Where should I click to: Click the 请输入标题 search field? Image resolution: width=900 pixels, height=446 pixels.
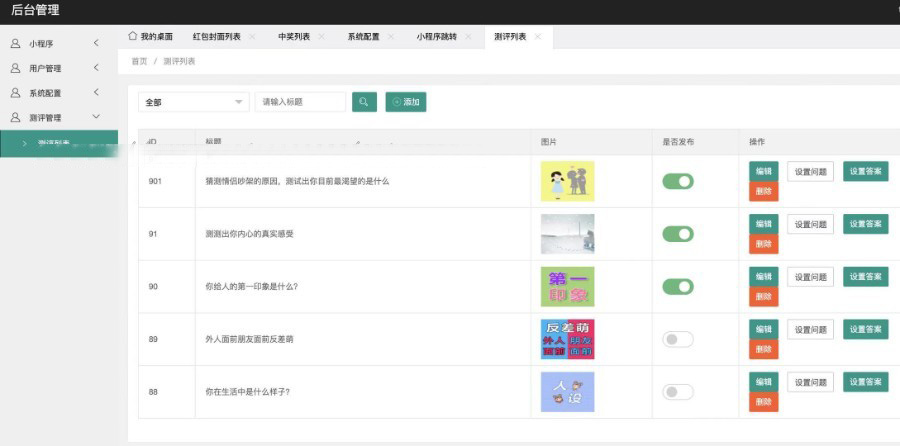click(300, 102)
